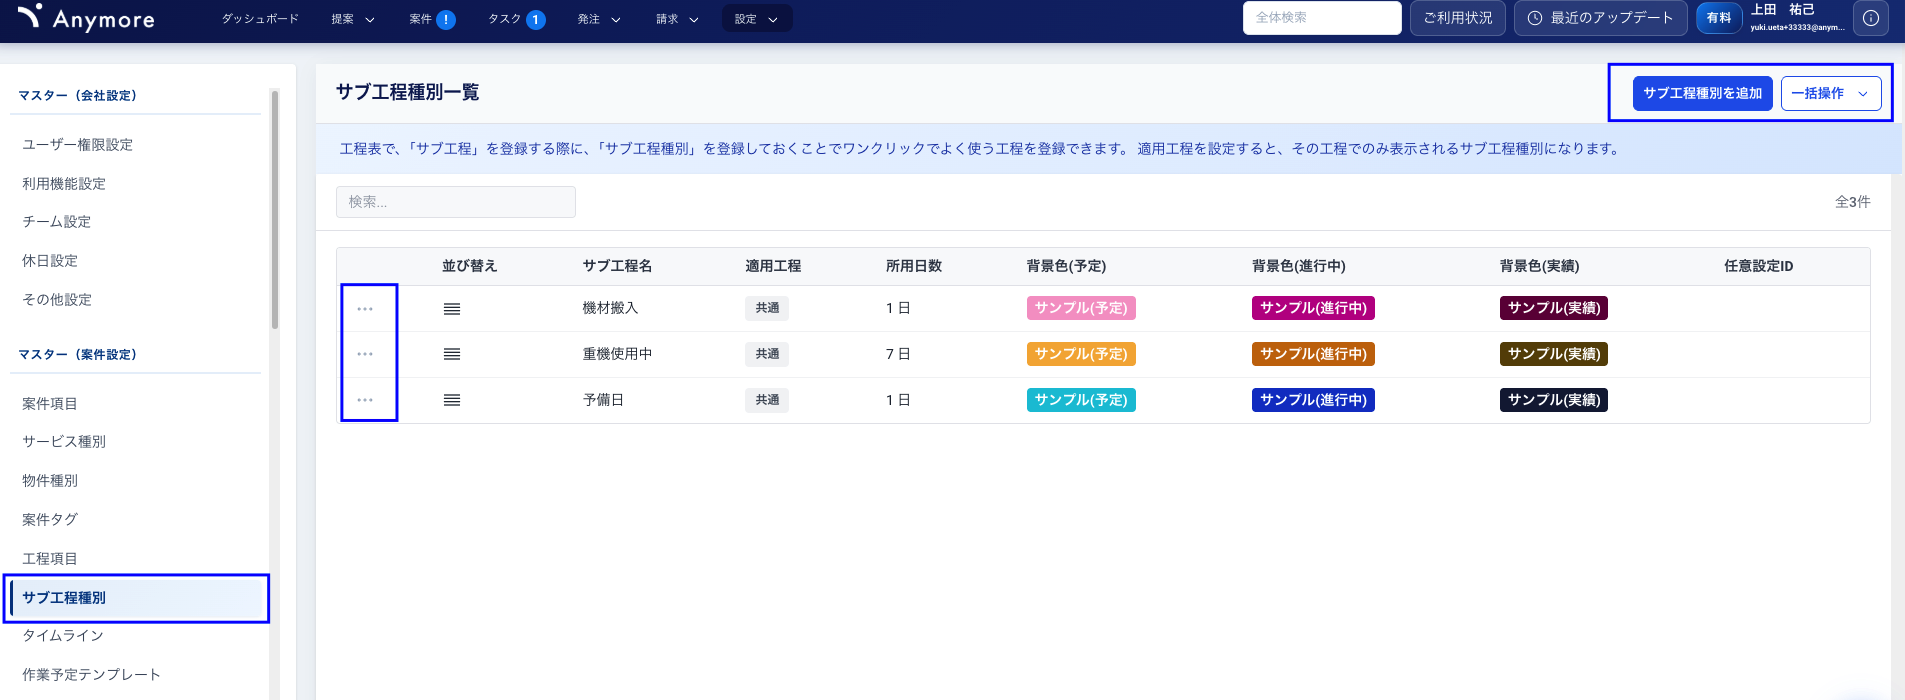Click the info icon in header

(x=1871, y=18)
